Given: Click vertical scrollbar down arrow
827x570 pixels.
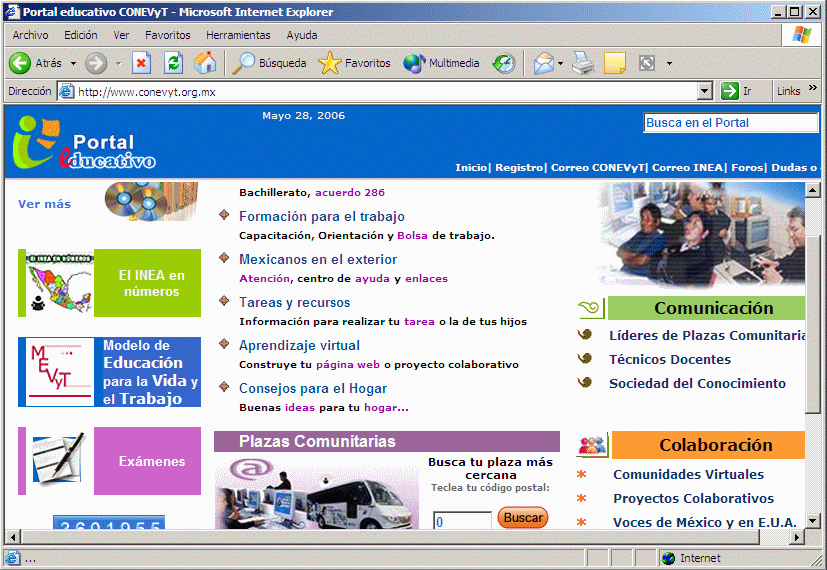Looking at the screenshot, I should 812,521.
